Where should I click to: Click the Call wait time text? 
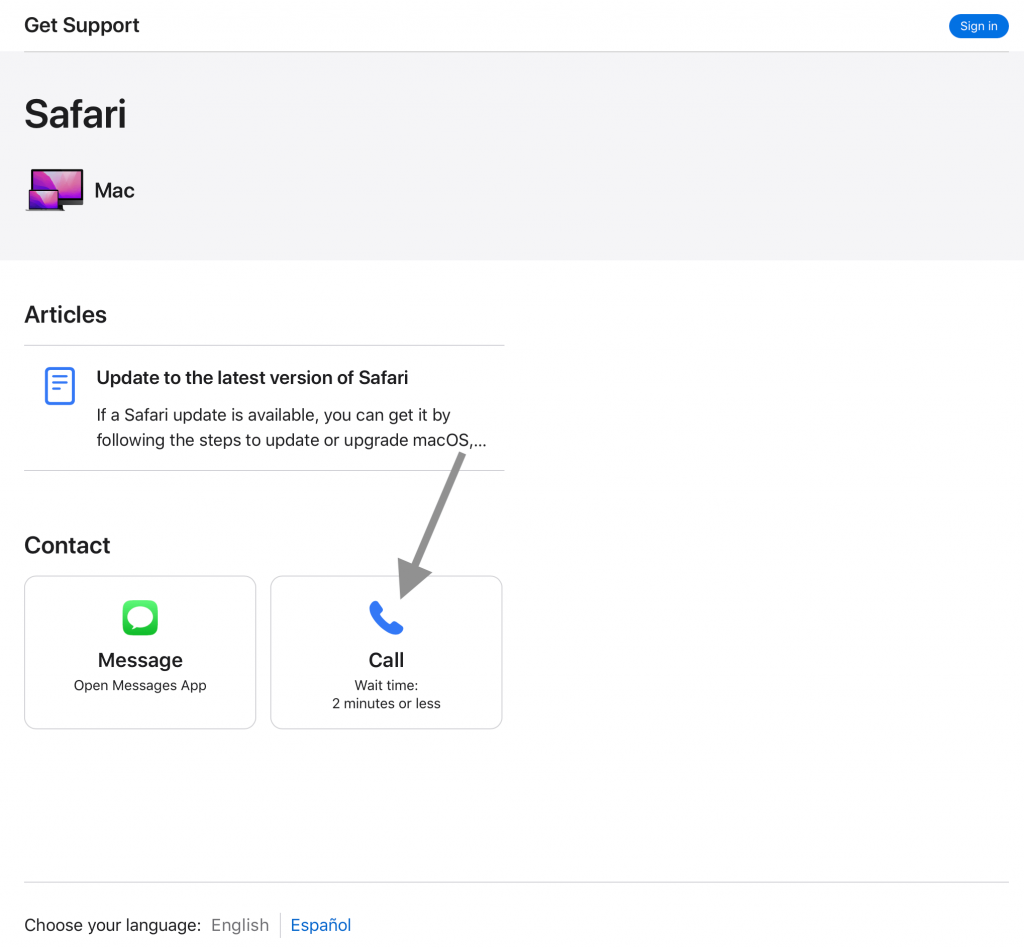coord(386,694)
